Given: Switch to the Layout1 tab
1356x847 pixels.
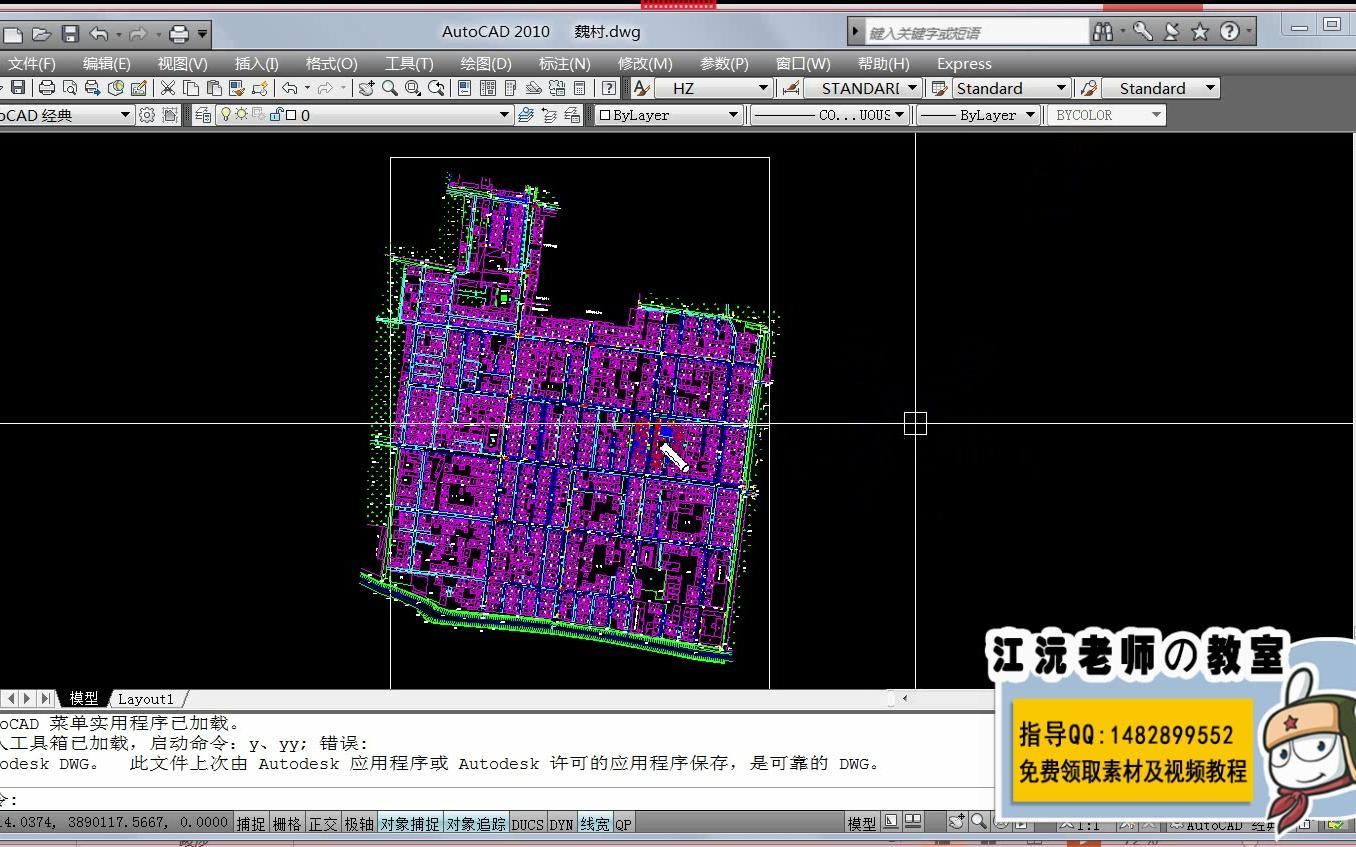Looking at the screenshot, I should (146, 698).
